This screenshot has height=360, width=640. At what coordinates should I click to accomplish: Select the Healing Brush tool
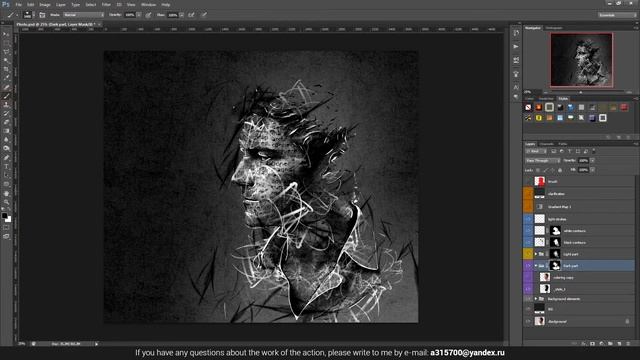(x=6, y=87)
